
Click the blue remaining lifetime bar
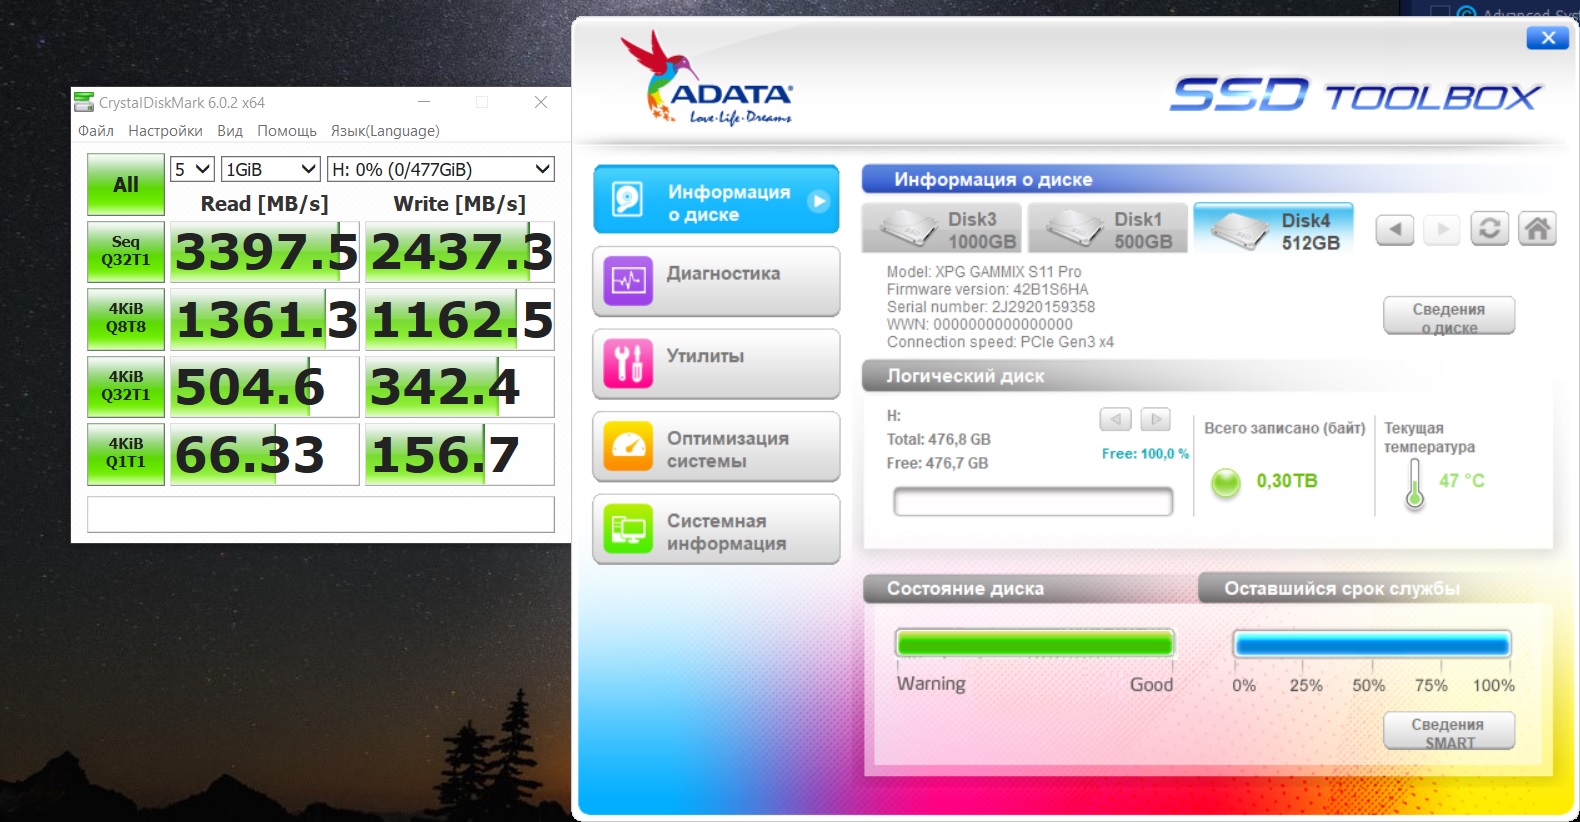pyautogui.click(x=1372, y=644)
